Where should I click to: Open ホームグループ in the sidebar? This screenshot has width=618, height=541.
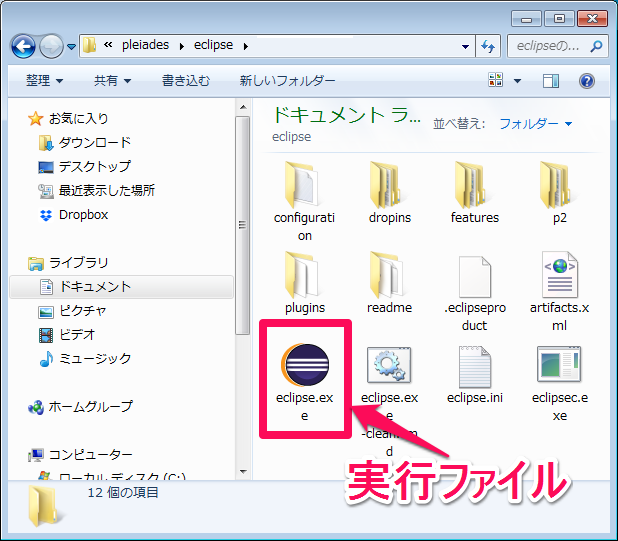pos(80,407)
